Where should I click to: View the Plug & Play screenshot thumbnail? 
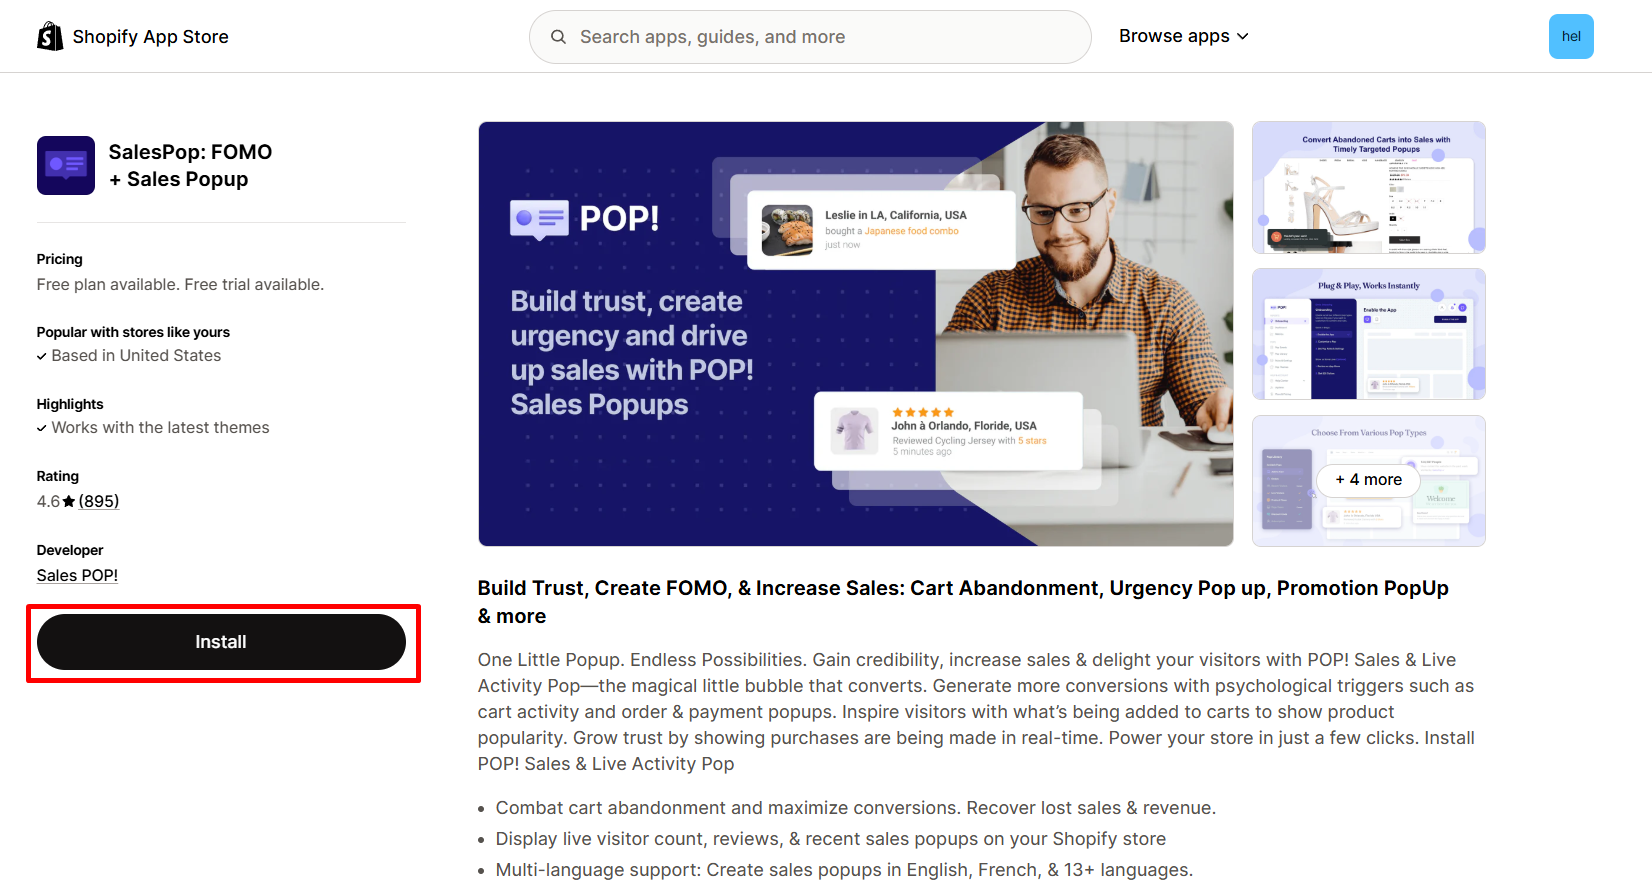[x=1369, y=334]
